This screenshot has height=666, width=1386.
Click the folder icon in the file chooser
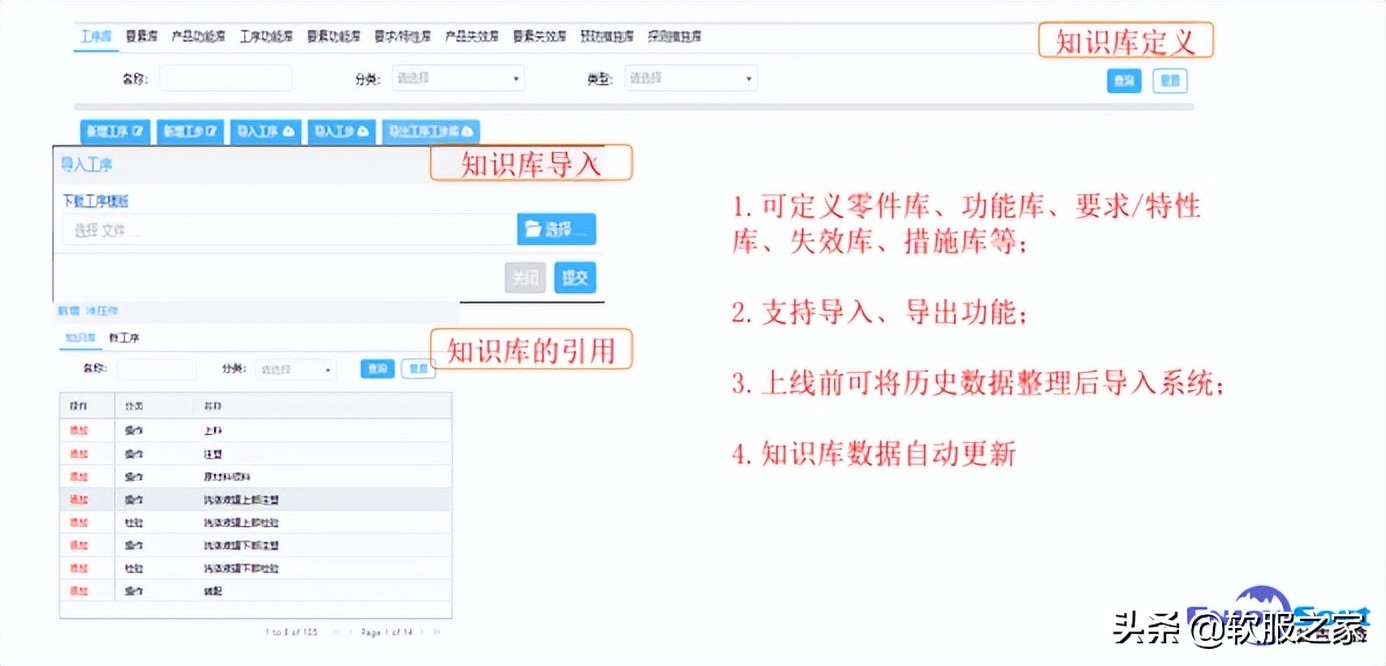(534, 228)
